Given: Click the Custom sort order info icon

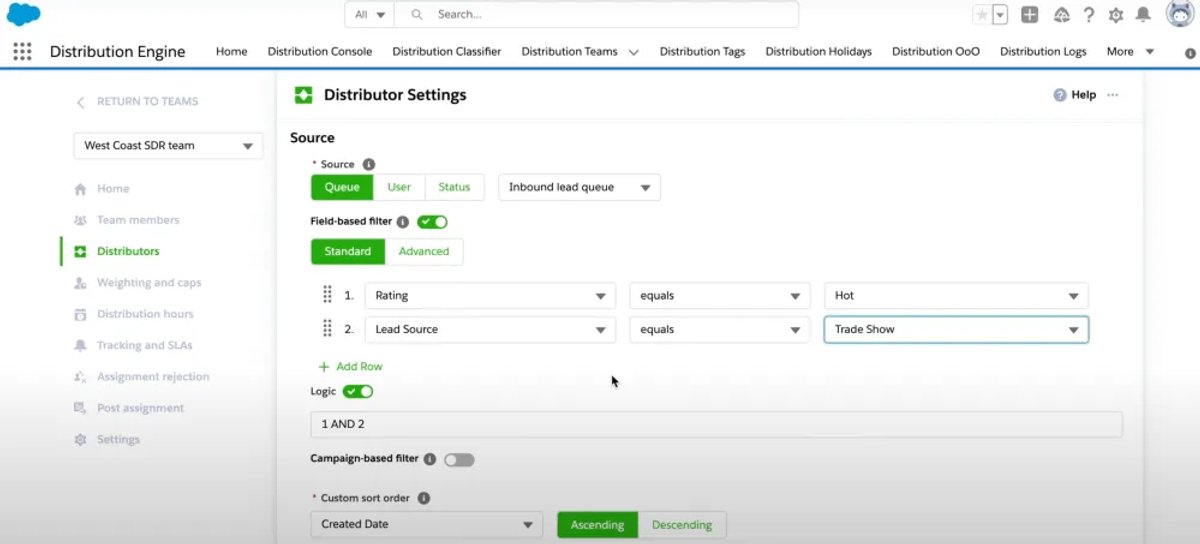Looking at the screenshot, I should point(423,498).
